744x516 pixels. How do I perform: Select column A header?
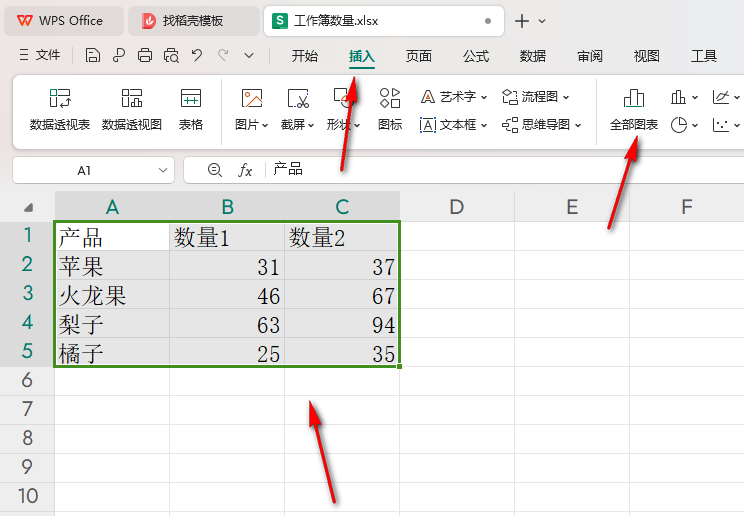[x=112, y=207]
